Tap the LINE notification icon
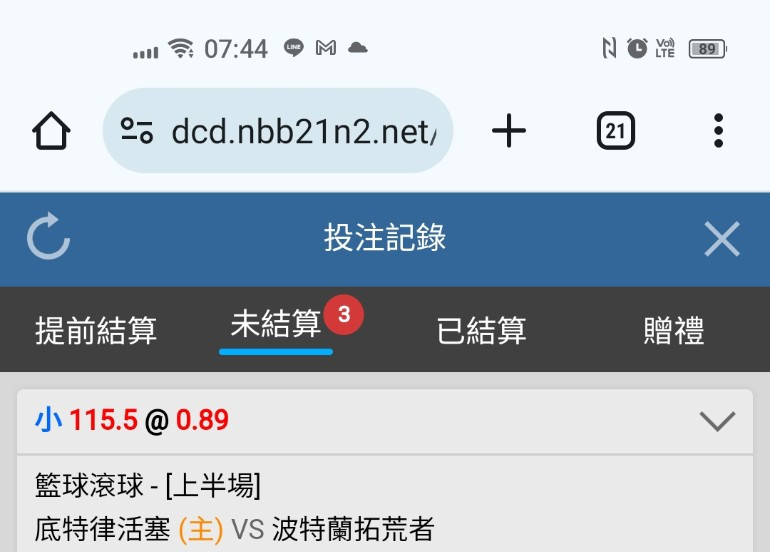The height and width of the screenshot is (552, 770). [x=294, y=48]
